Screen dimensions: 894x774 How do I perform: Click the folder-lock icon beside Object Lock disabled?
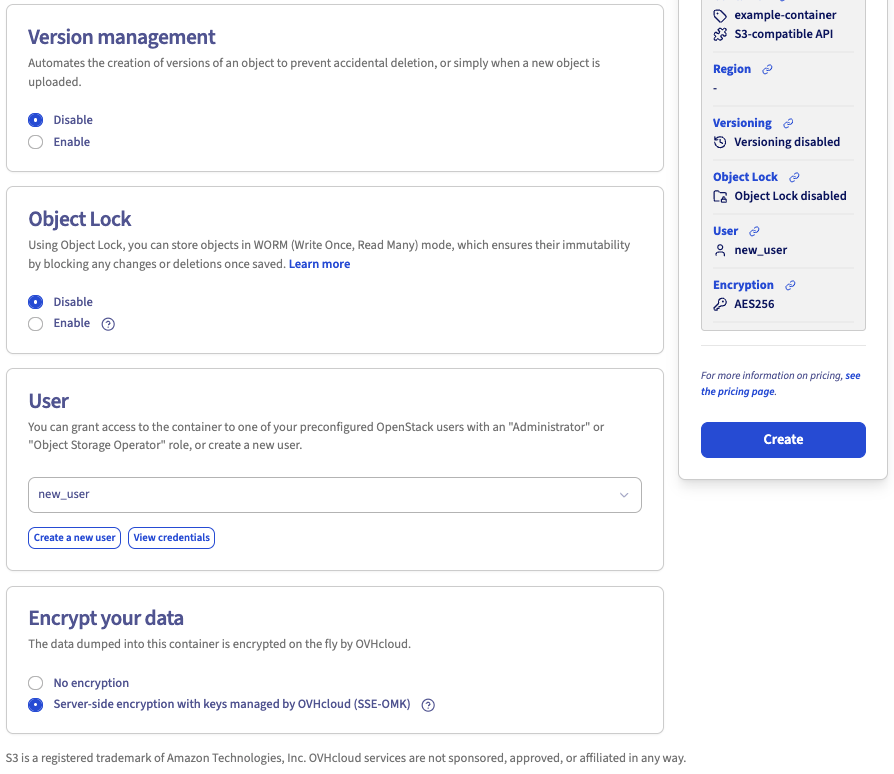pos(720,196)
